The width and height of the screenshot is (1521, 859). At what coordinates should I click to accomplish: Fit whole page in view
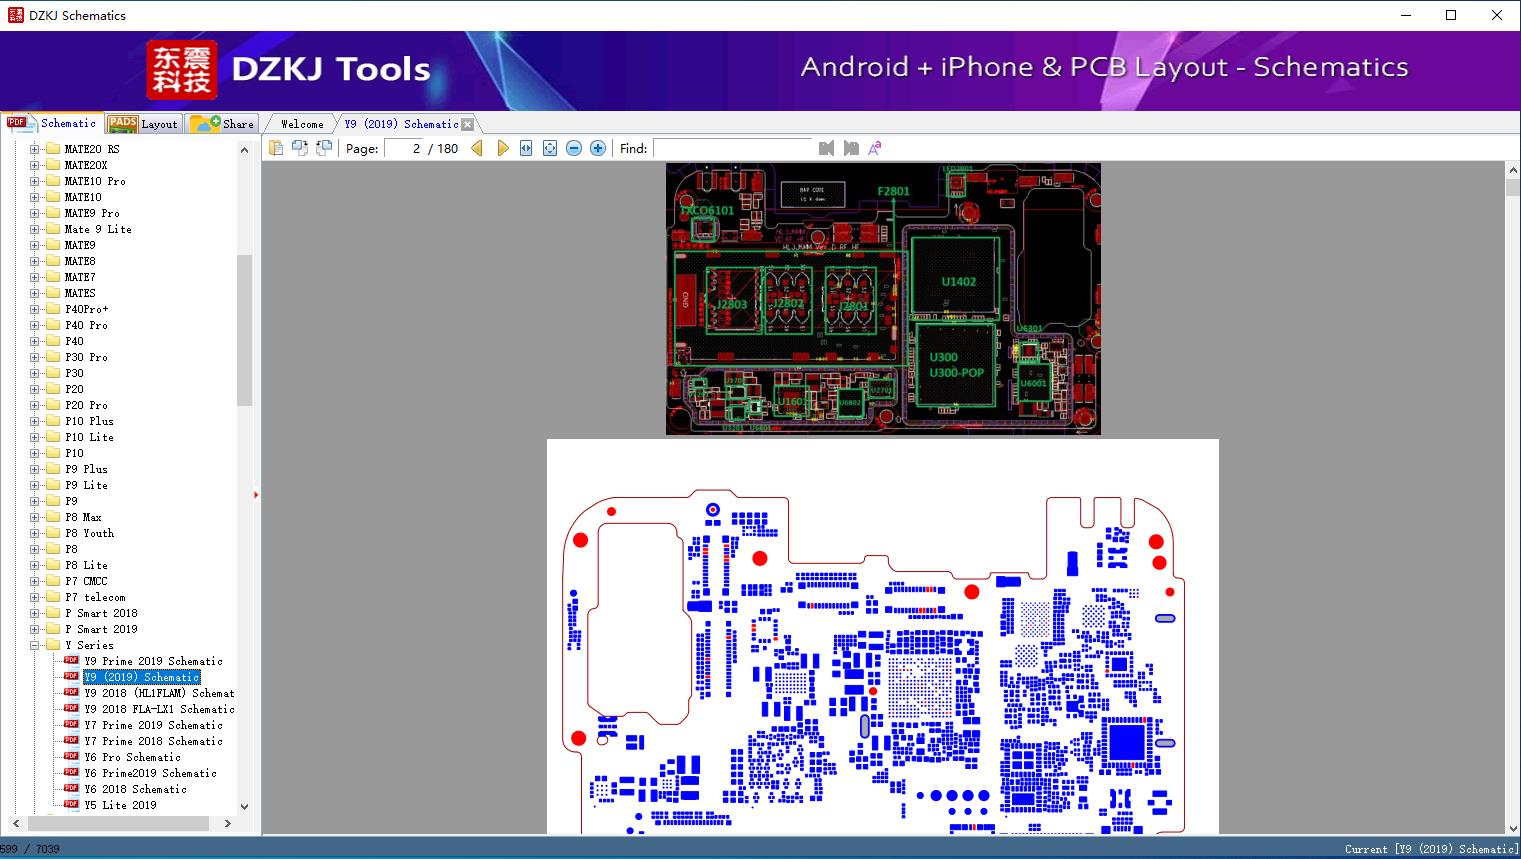click(550, 148)
